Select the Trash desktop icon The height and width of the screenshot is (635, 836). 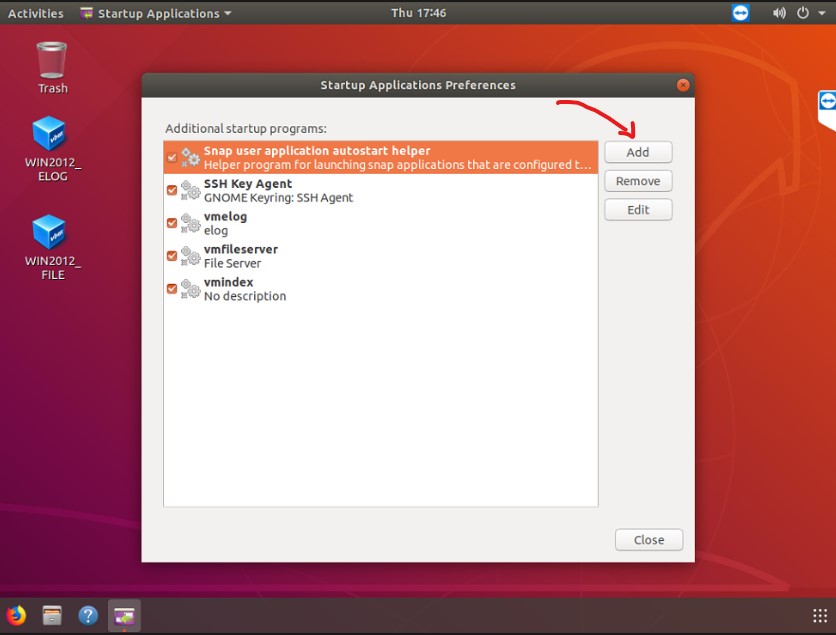click(52, 67)
